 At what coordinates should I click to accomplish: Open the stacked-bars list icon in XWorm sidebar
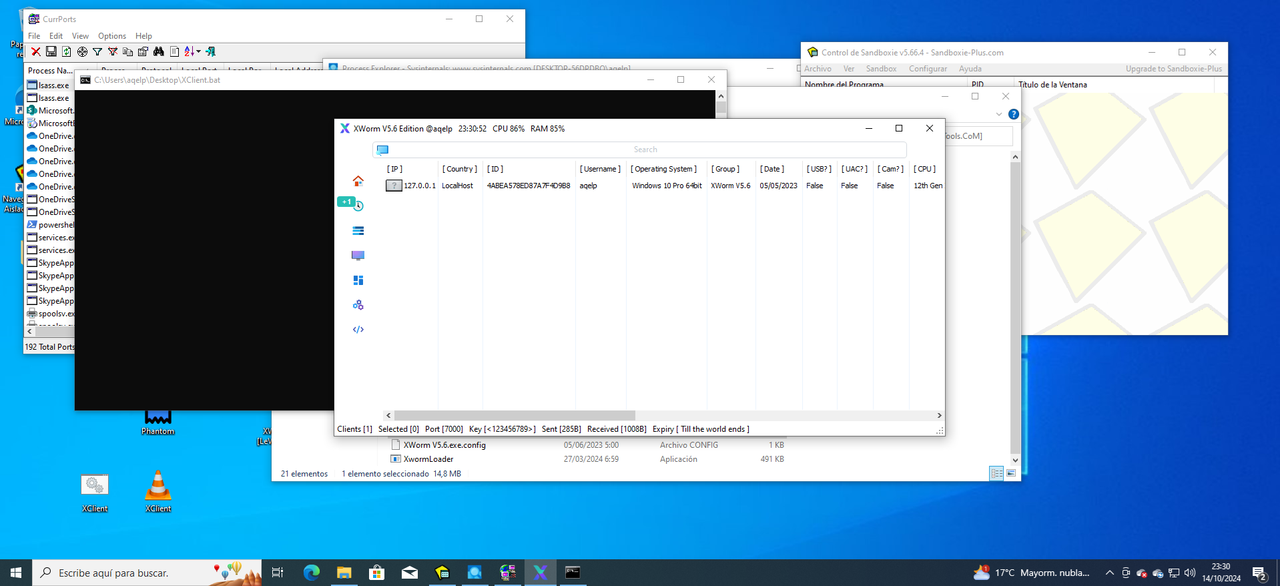[x=358, y=230]
